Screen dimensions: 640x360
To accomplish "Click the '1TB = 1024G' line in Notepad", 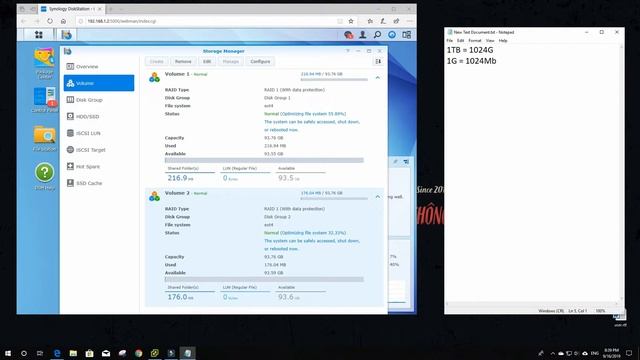I will point(470,50).
